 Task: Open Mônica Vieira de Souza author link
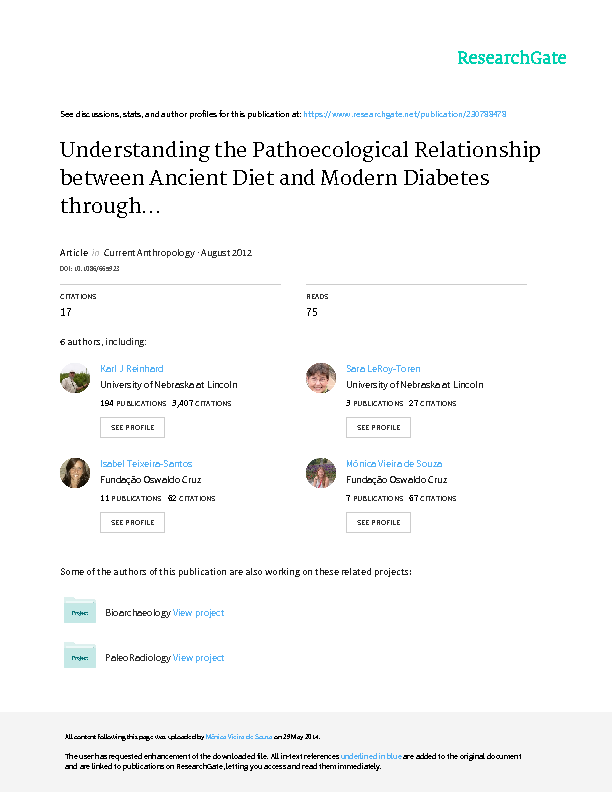tap(394, 464)
